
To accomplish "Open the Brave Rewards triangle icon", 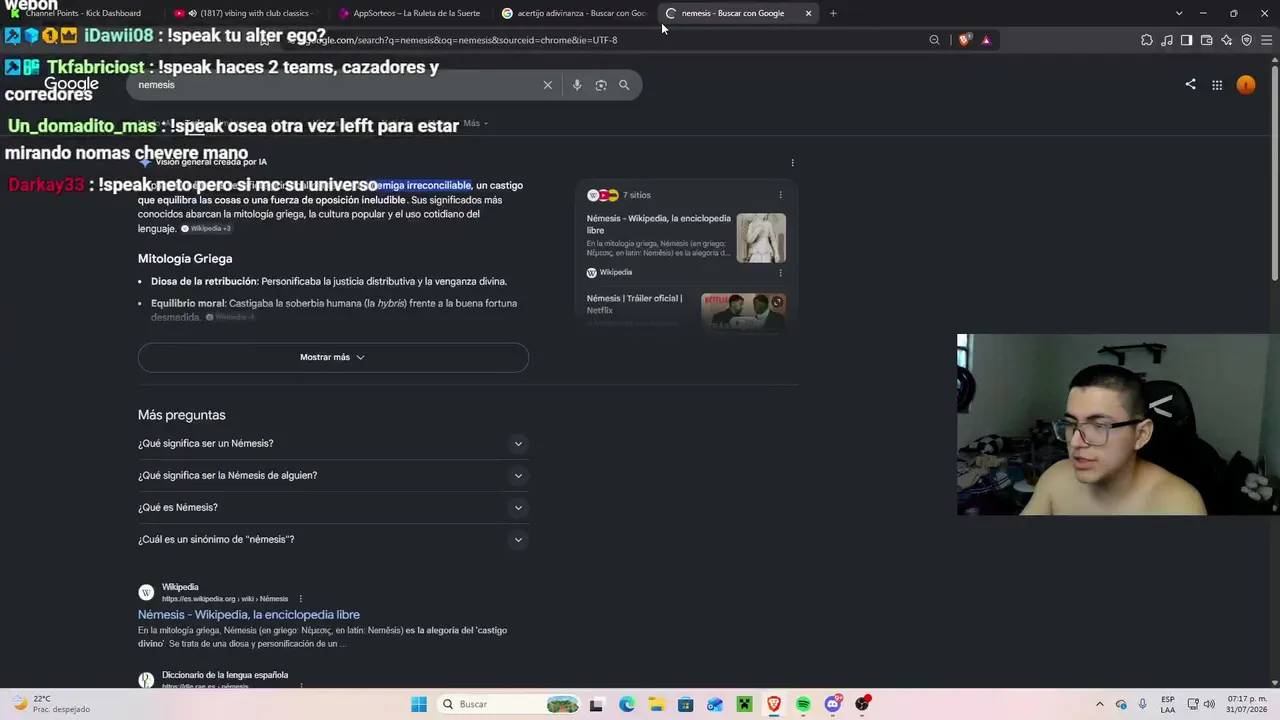I will coord(986,40).
